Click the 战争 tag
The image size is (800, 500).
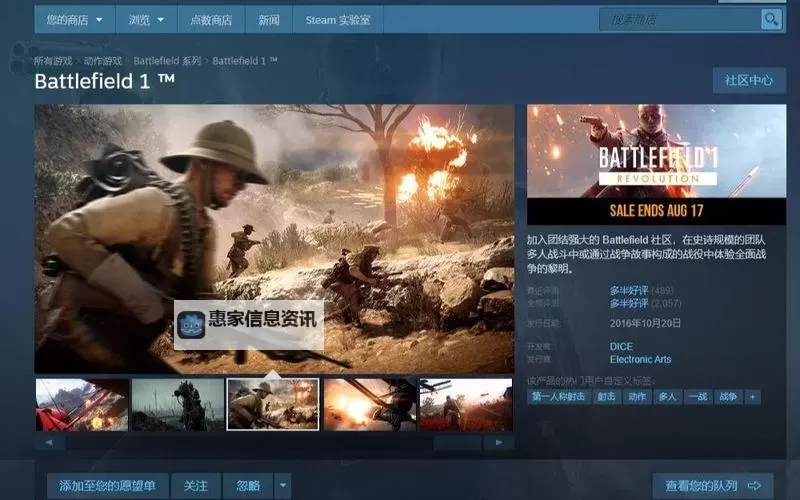[728, 396]
